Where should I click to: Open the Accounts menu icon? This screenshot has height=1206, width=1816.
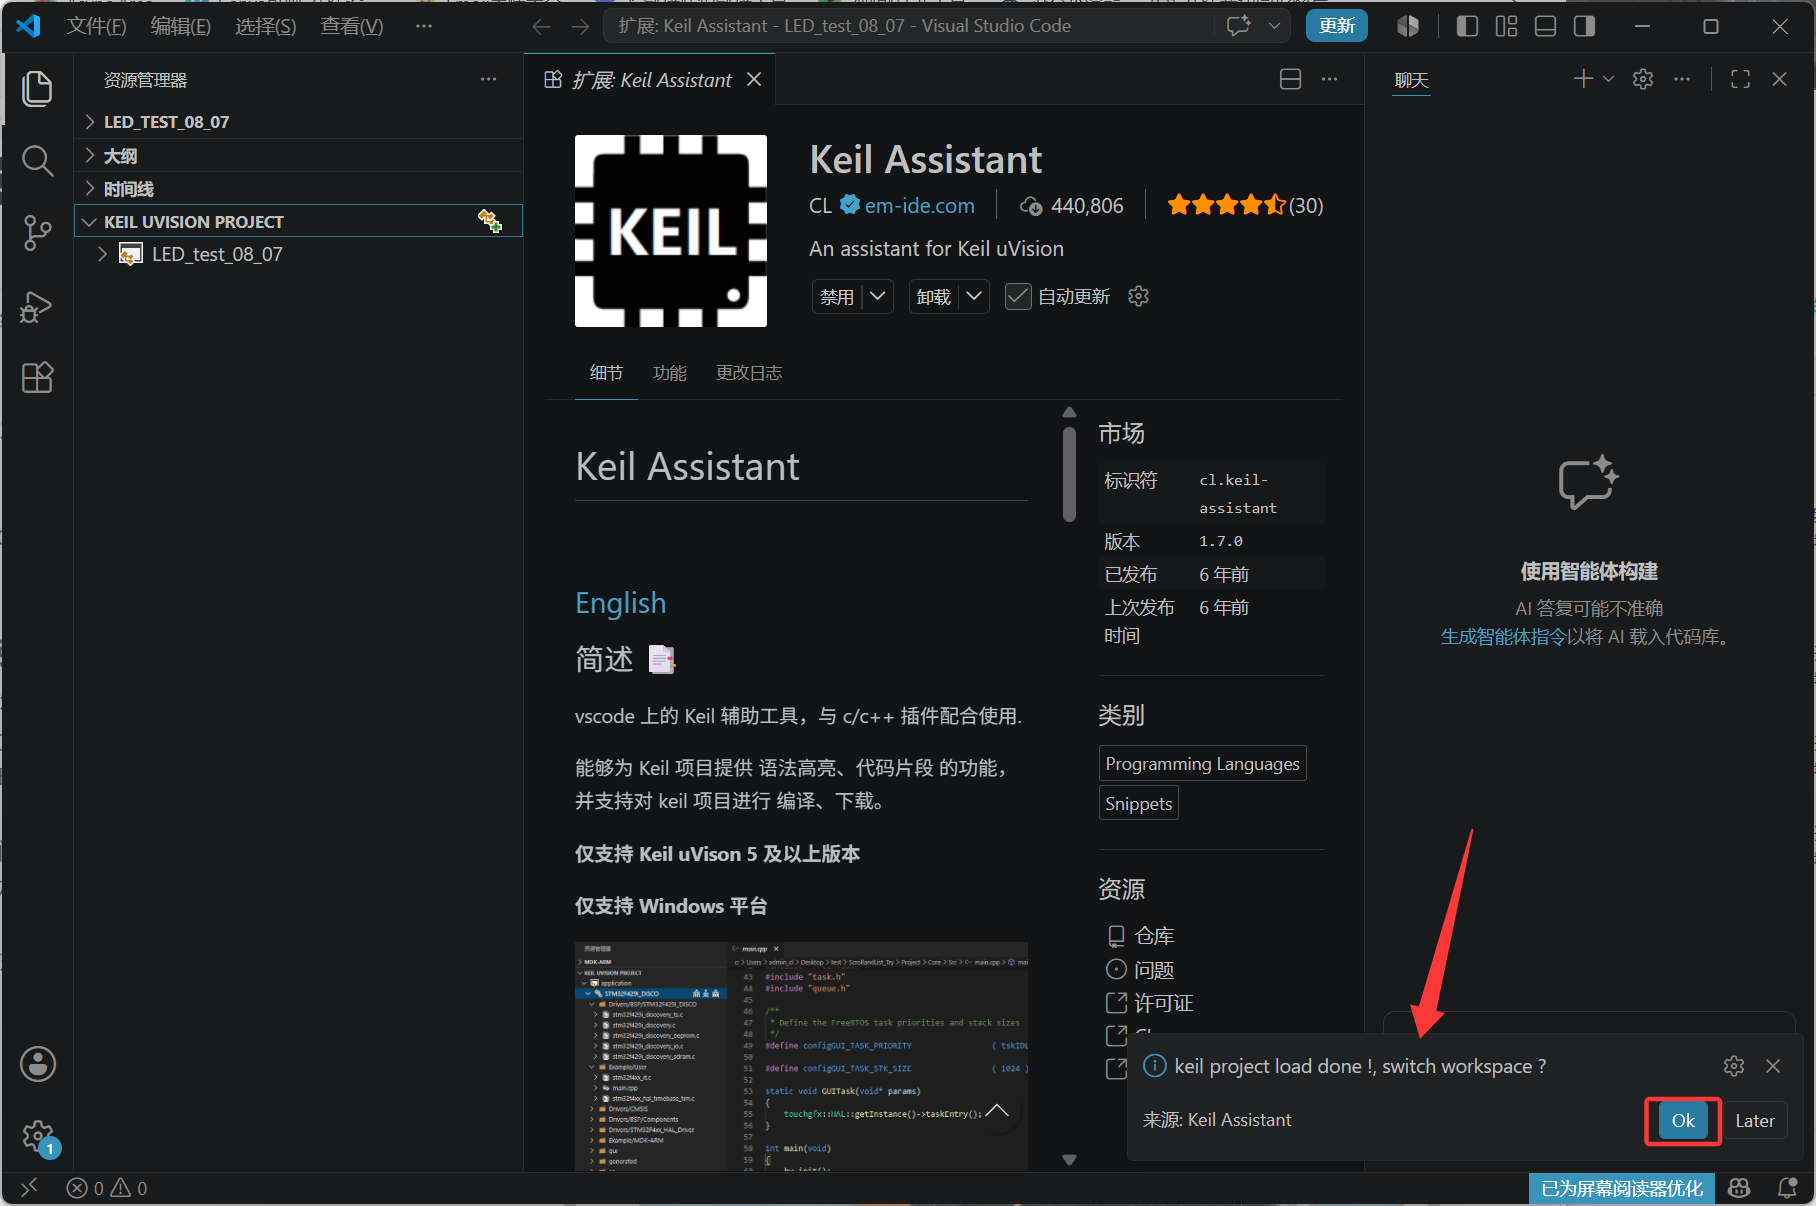point(38,1064)
